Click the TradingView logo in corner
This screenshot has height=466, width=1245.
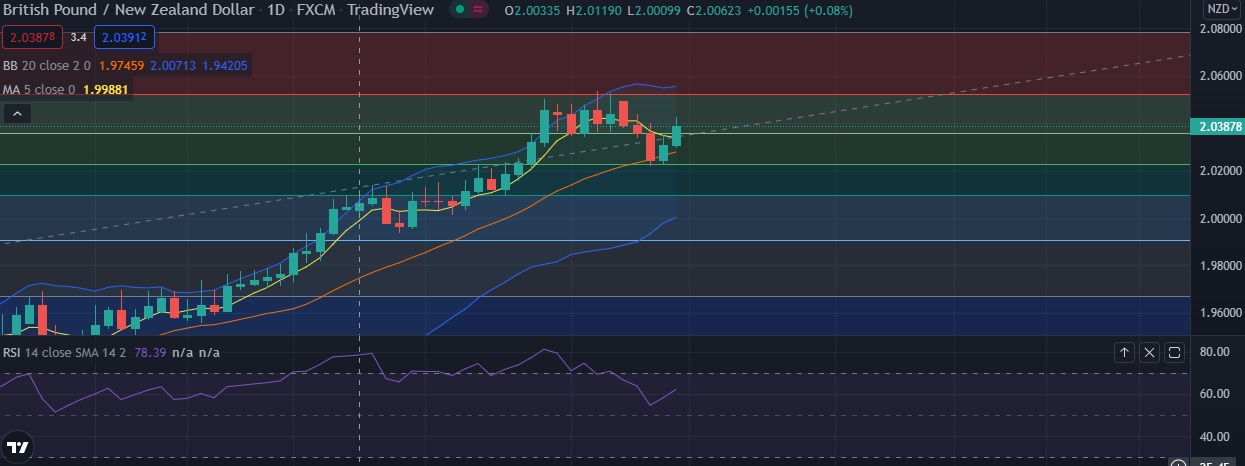[17, 446]
